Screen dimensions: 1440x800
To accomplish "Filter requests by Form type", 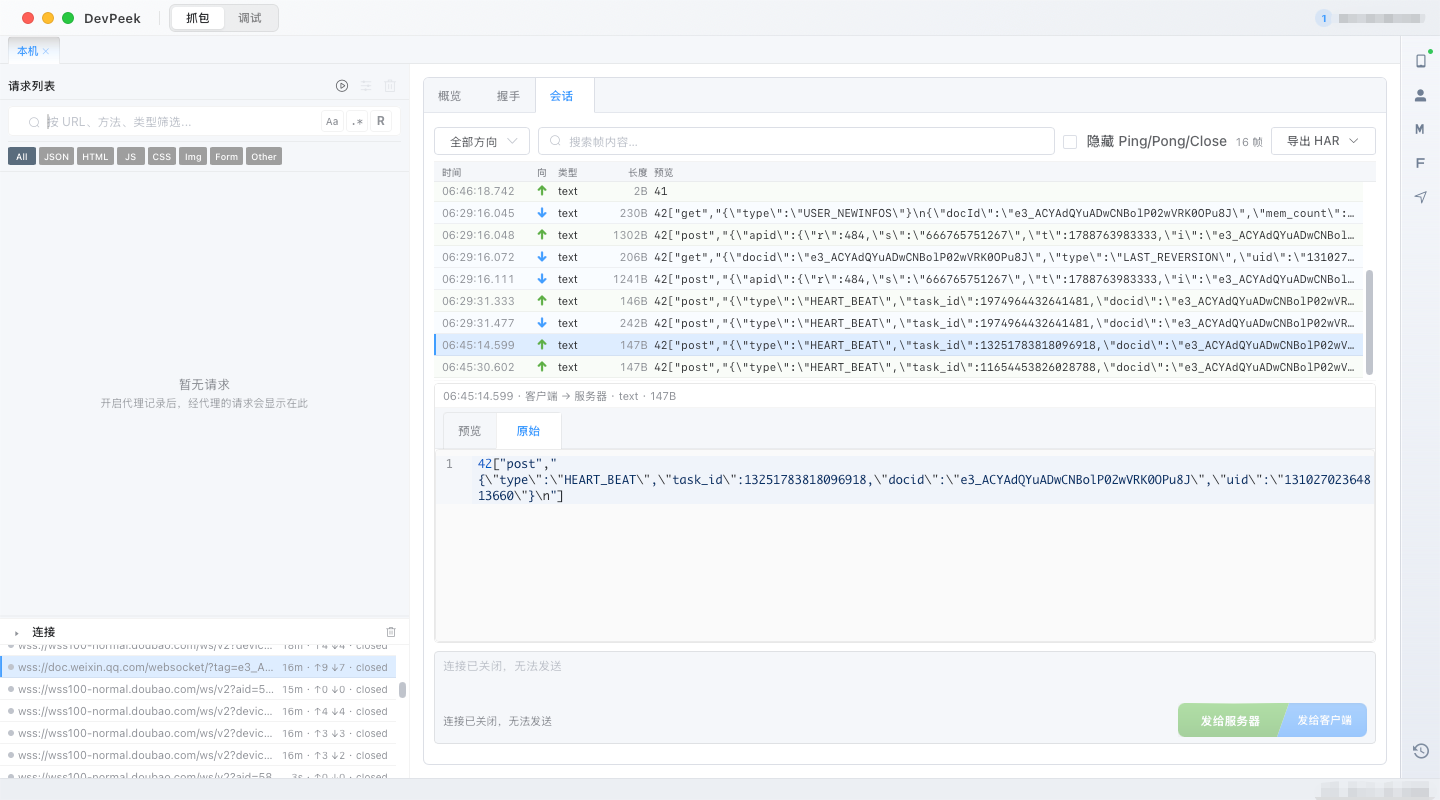I will coord(227,156).
